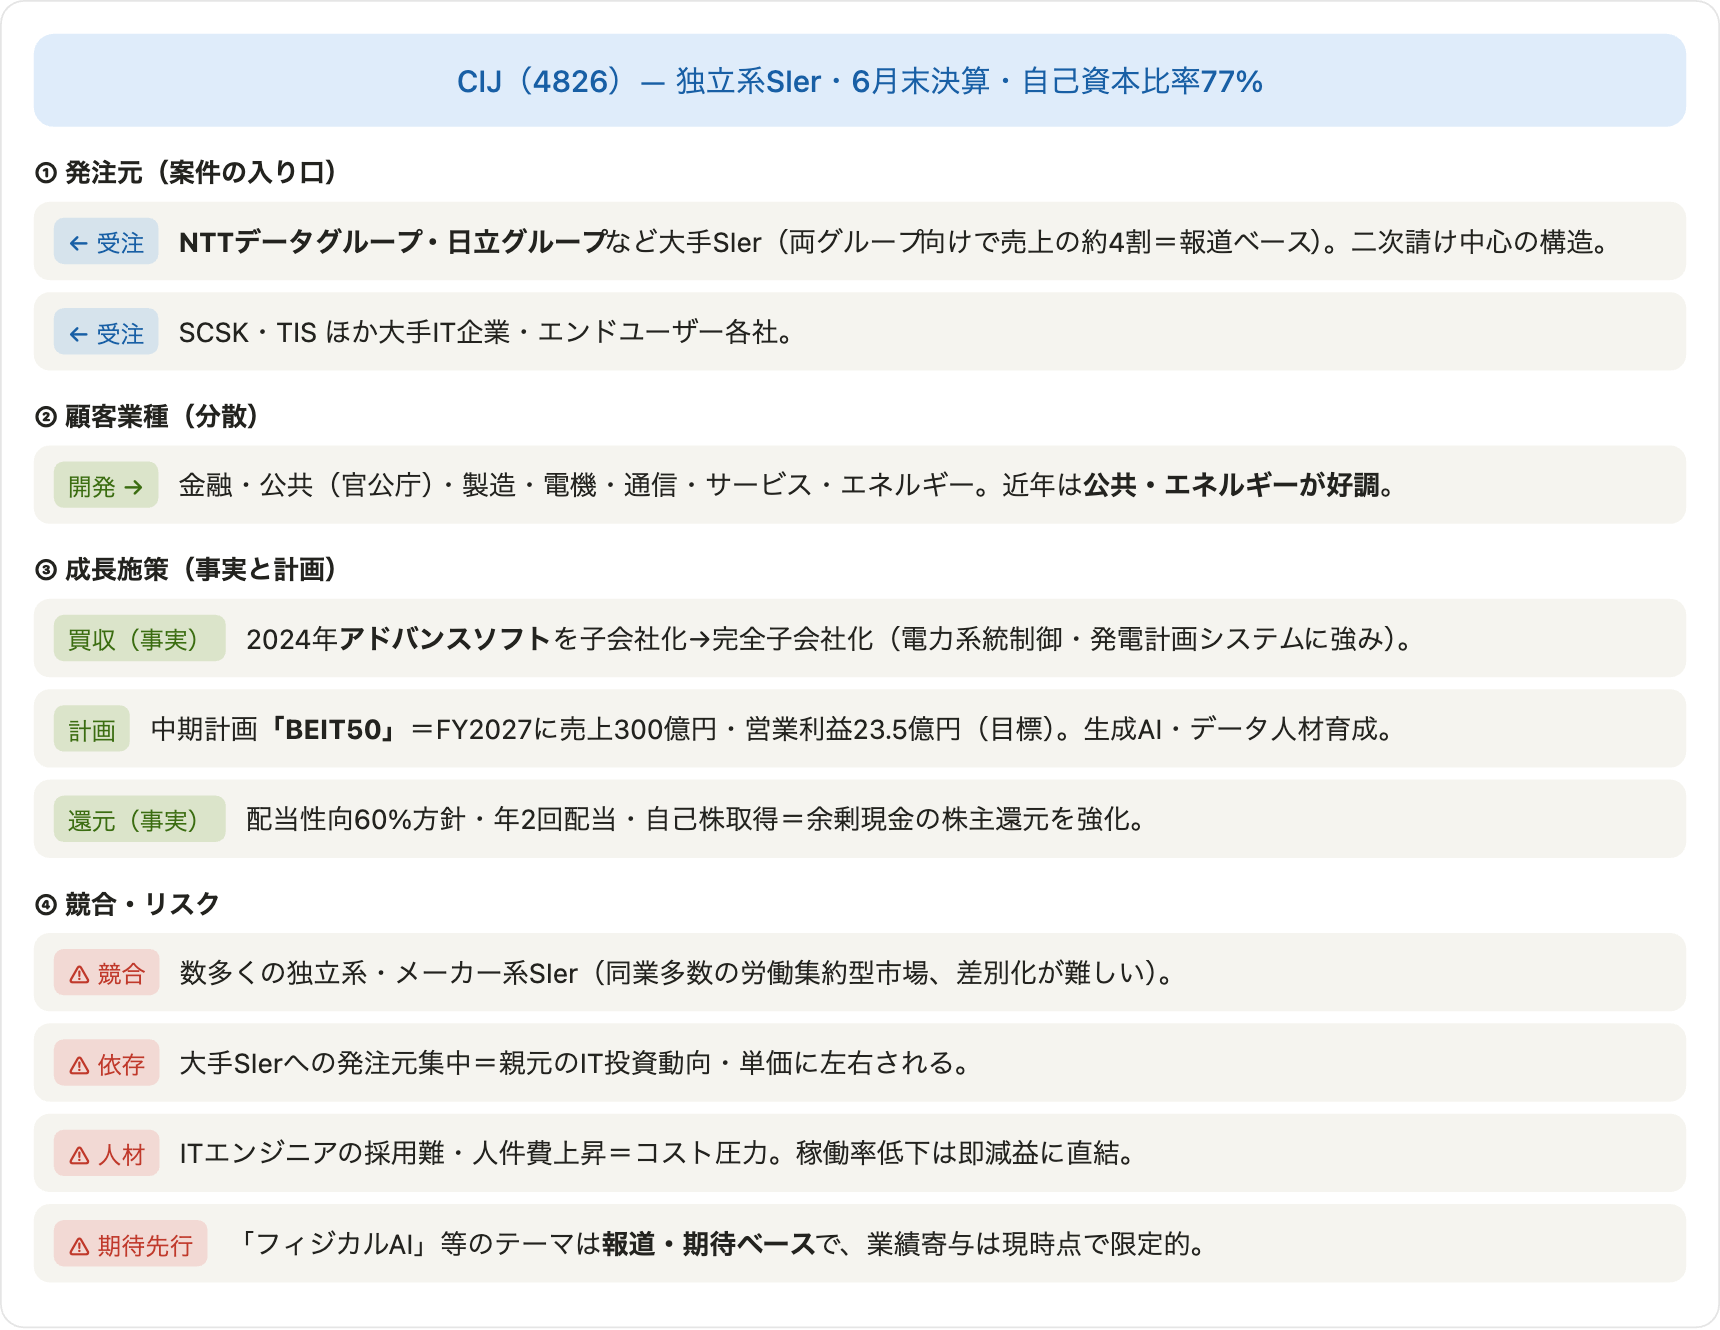Click the ① 発注元 section heading

point(186,173)
